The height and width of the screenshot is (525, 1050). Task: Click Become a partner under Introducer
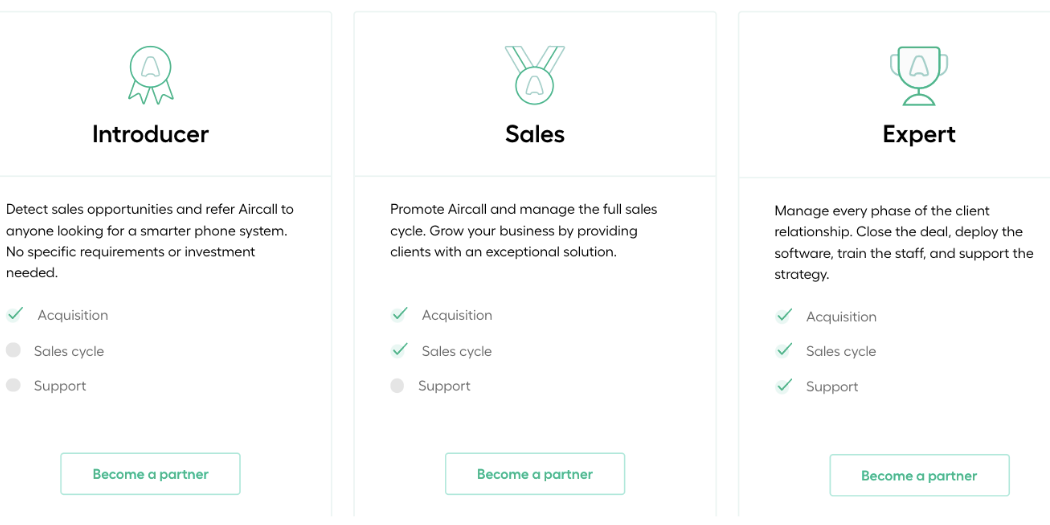151,474
